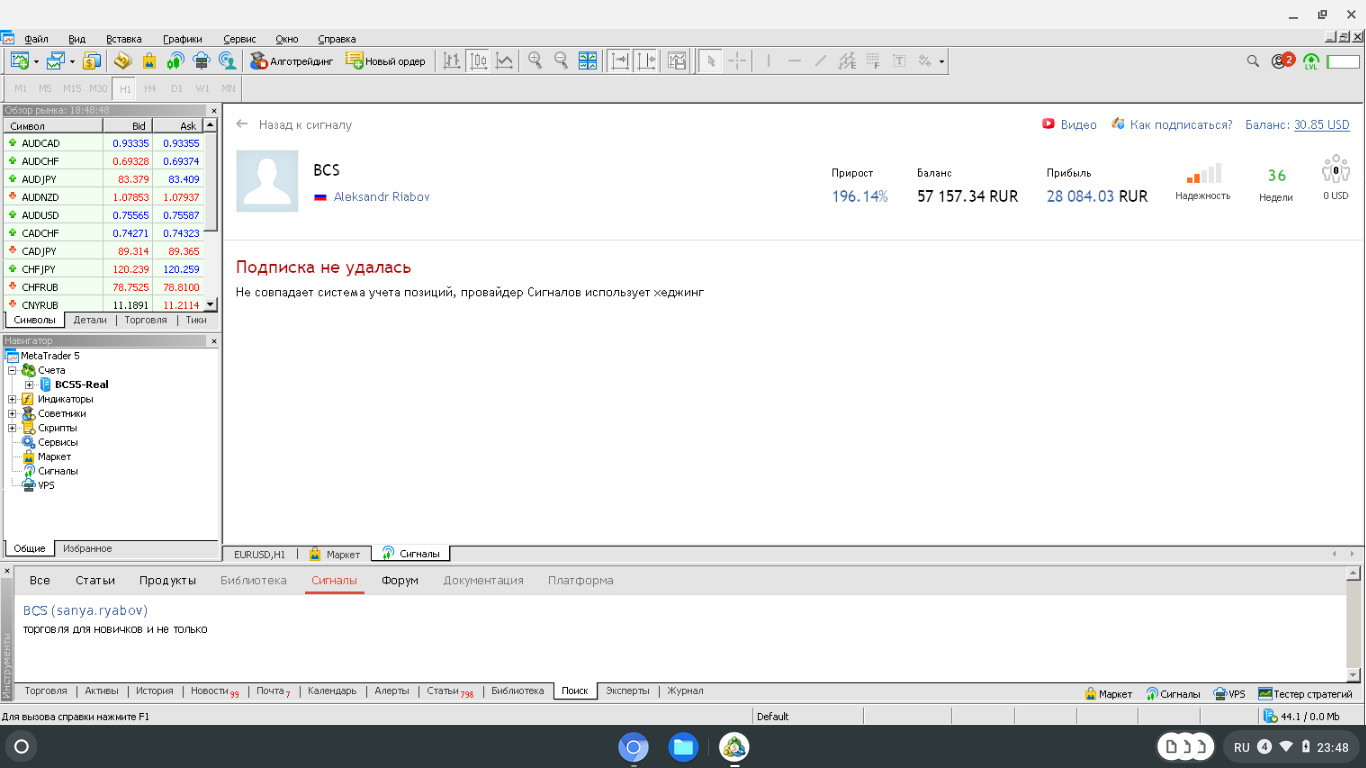Click the Copy Trading user icon

(228, 61)
